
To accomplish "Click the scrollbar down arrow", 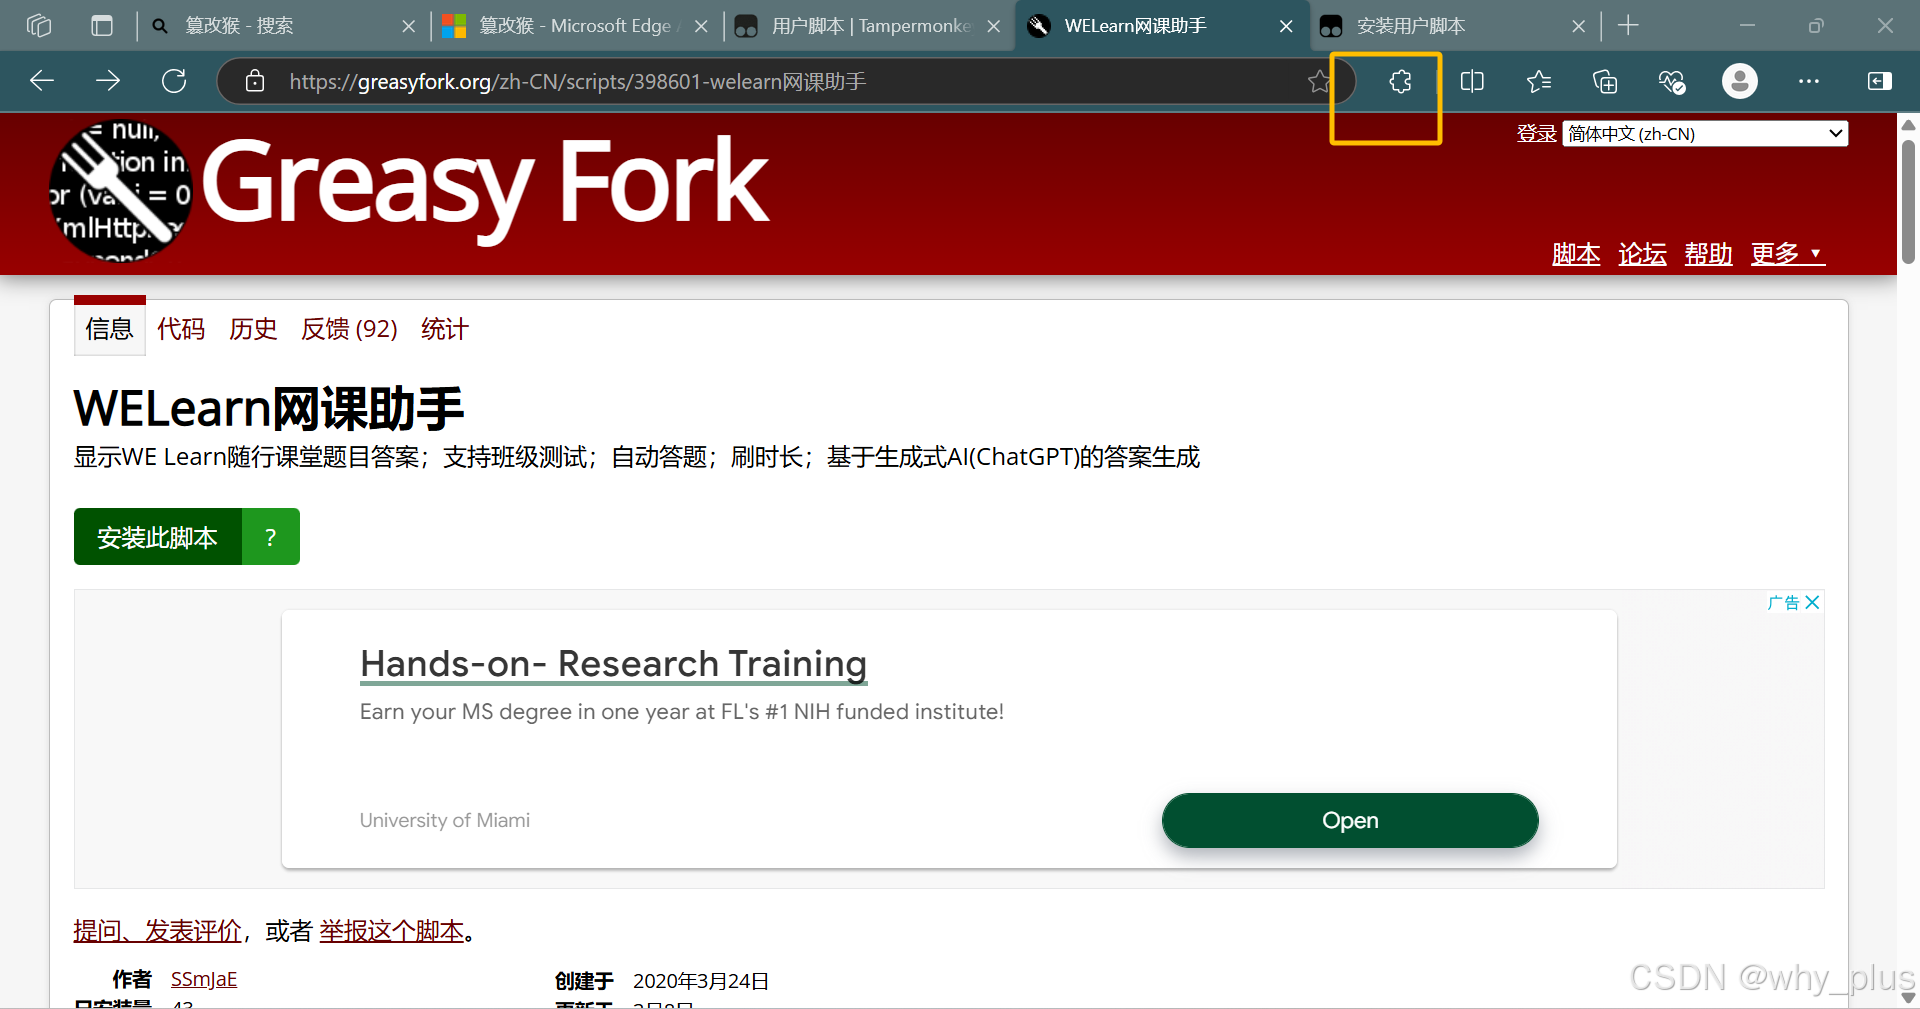I will pos(1908,997).
